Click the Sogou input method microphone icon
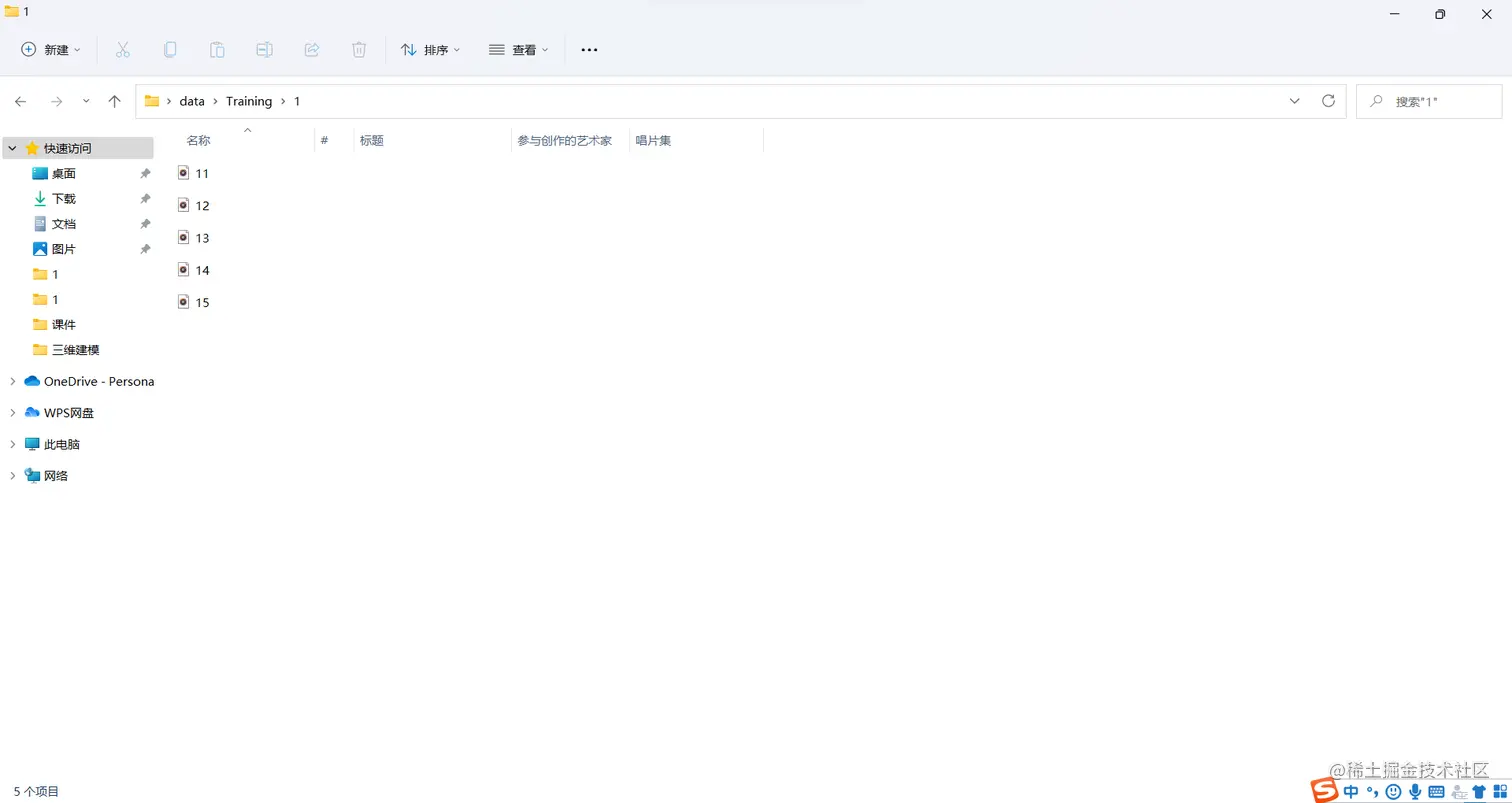The height and width of the screenshot is (803, 1512). (1415, 791)
